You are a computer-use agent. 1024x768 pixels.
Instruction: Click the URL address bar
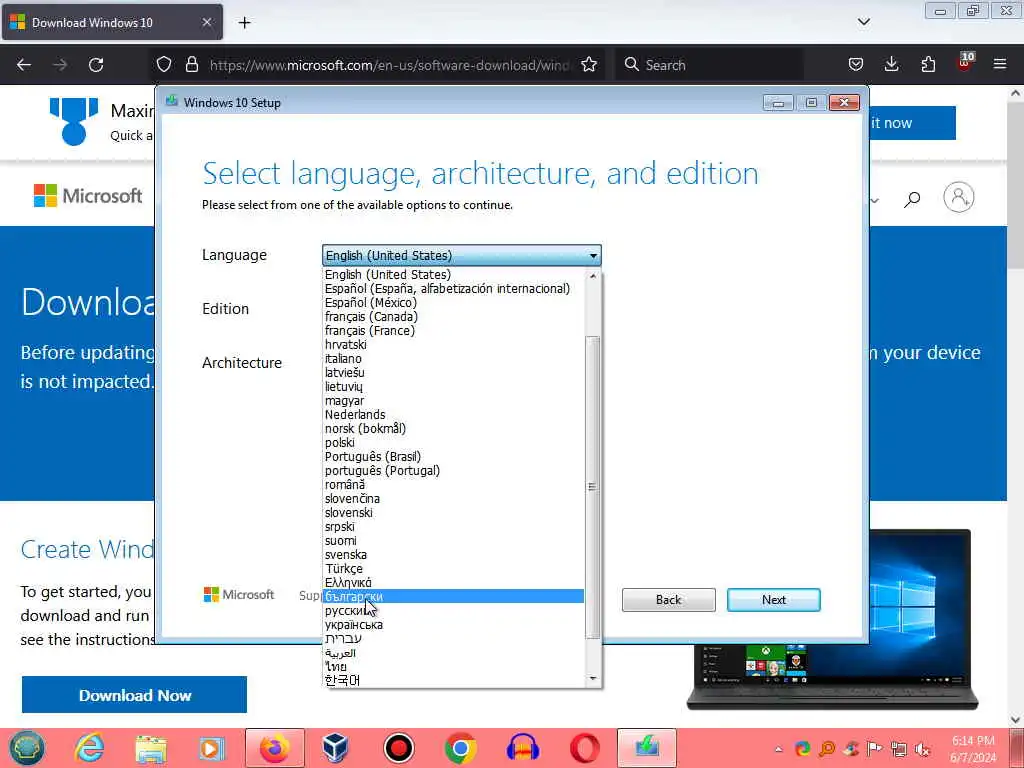(389, 65)
